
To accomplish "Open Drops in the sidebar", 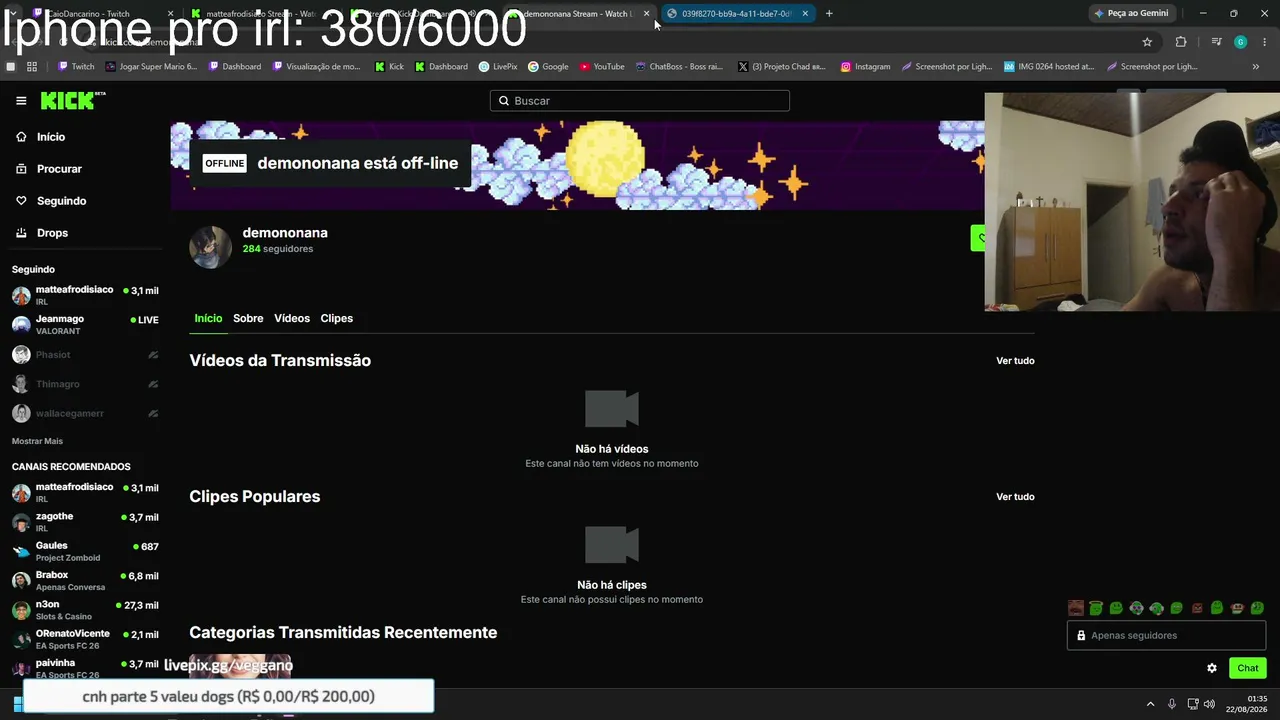I will [x=52, y=233].
